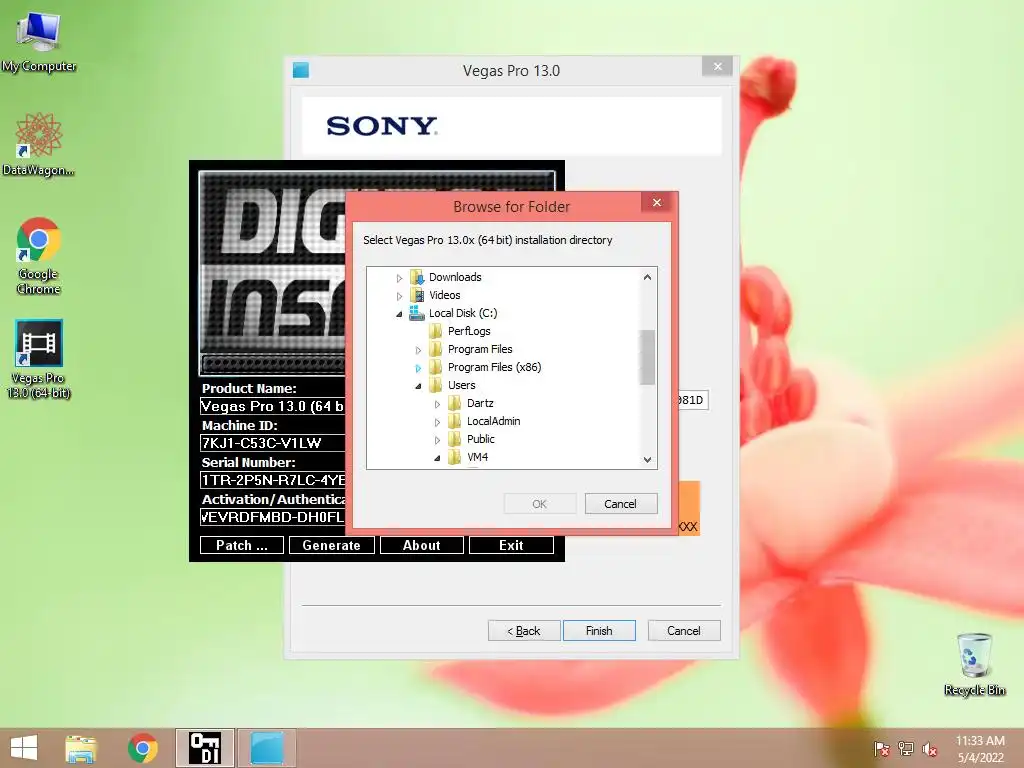Expand the Downloads folder node
Viewport: 1024px width, 768px height.
point(399,278)
